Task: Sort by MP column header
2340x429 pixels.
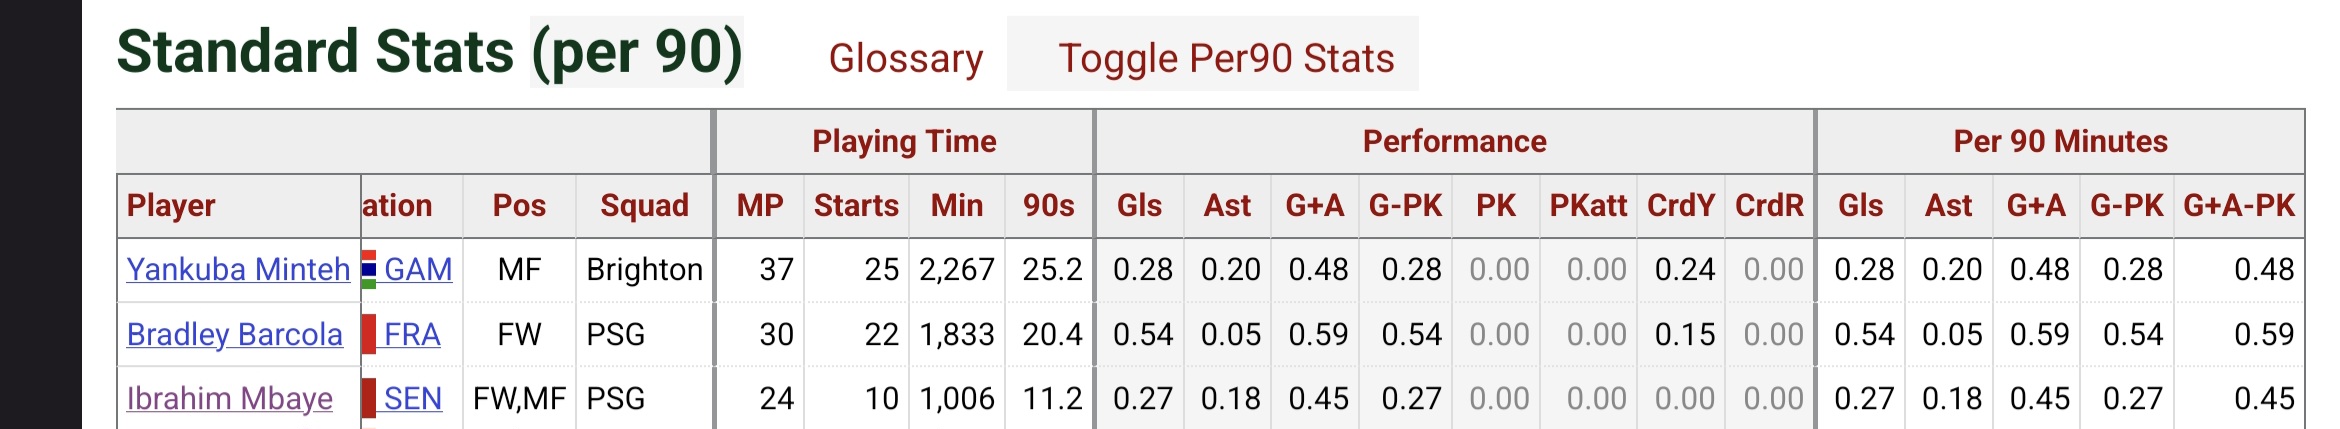Action: point(760,205)
